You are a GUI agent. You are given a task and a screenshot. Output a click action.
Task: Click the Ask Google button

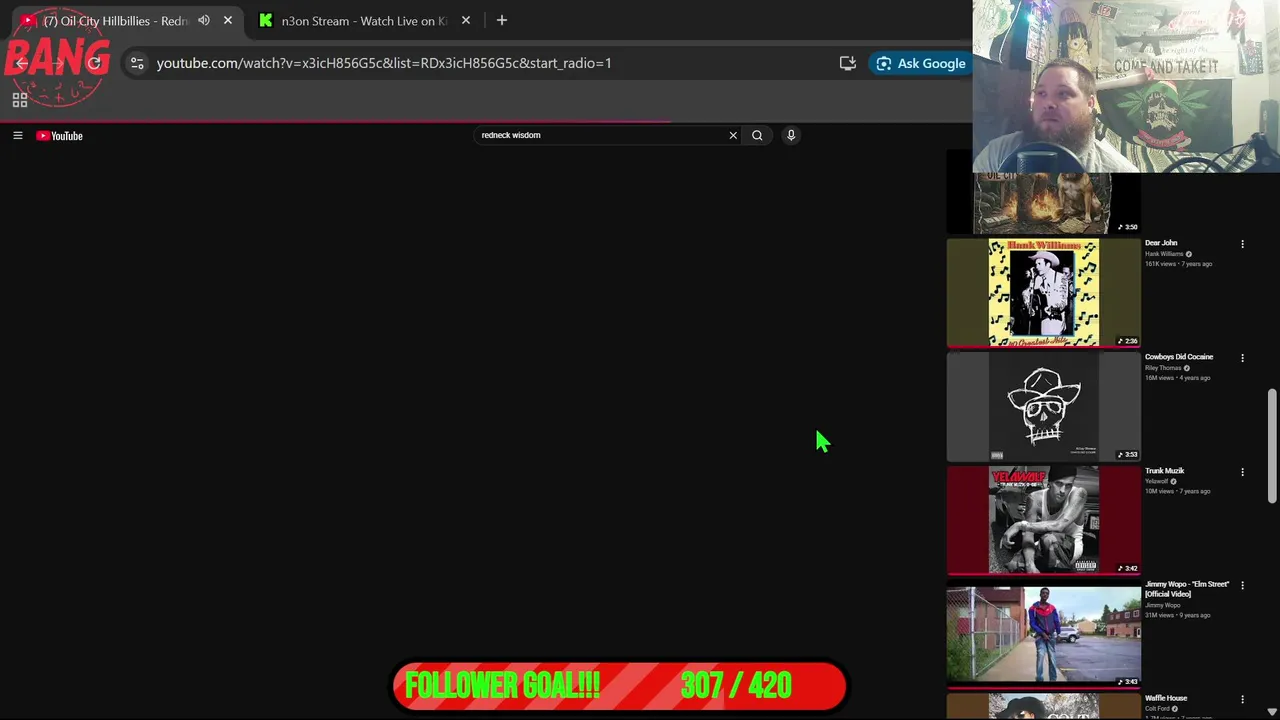[921, 63]
